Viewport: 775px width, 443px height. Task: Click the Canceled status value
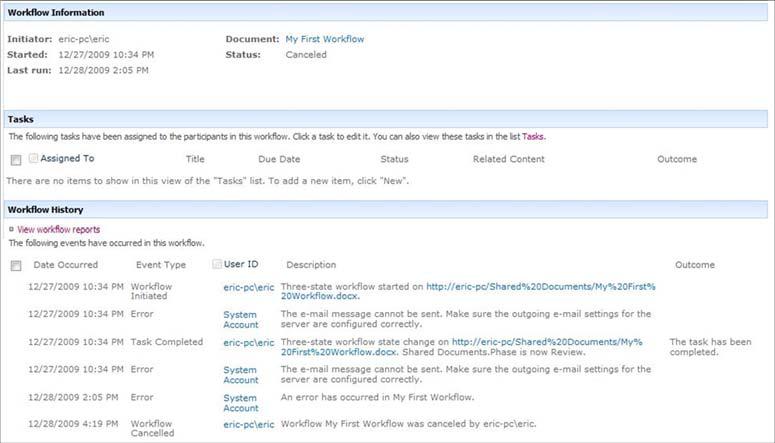tap(305, 55)
